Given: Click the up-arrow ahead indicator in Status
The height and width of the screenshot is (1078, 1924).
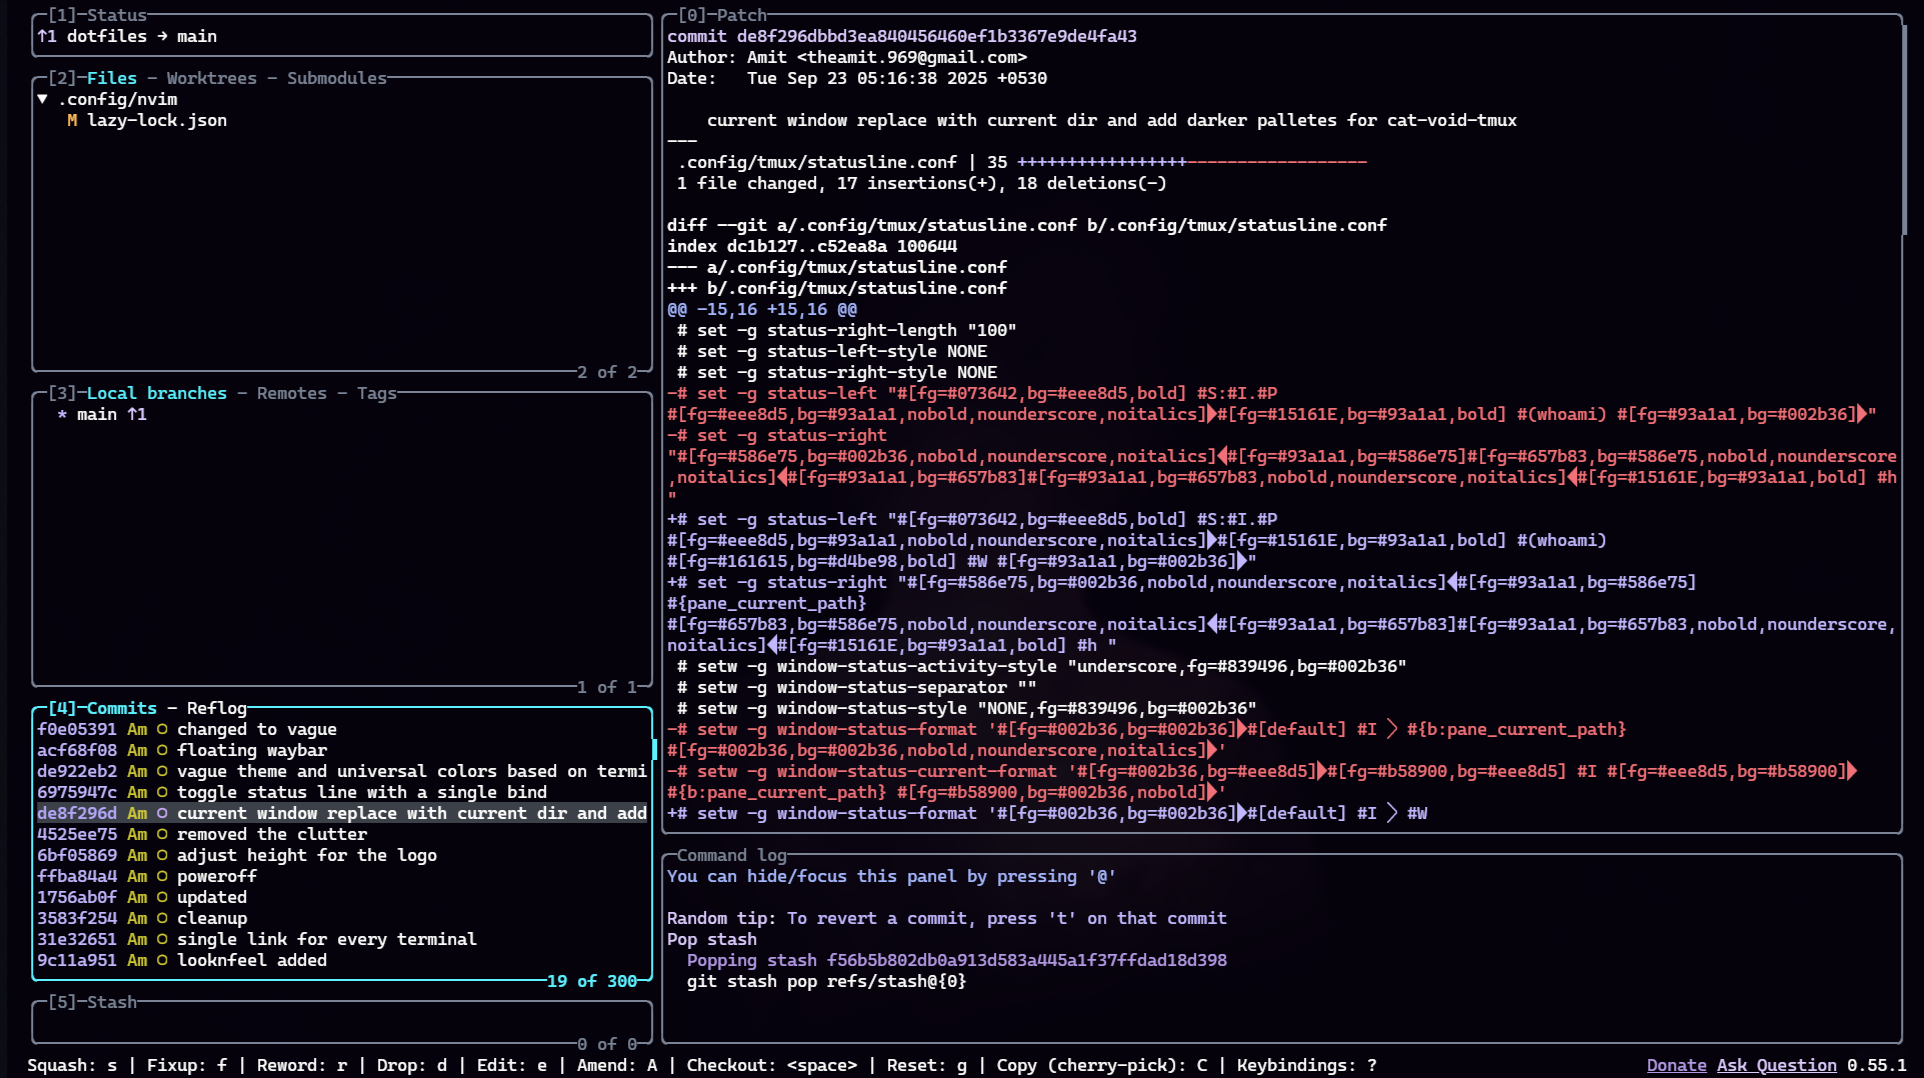Looking at the screenshot, I should click(x=47, y=36).
